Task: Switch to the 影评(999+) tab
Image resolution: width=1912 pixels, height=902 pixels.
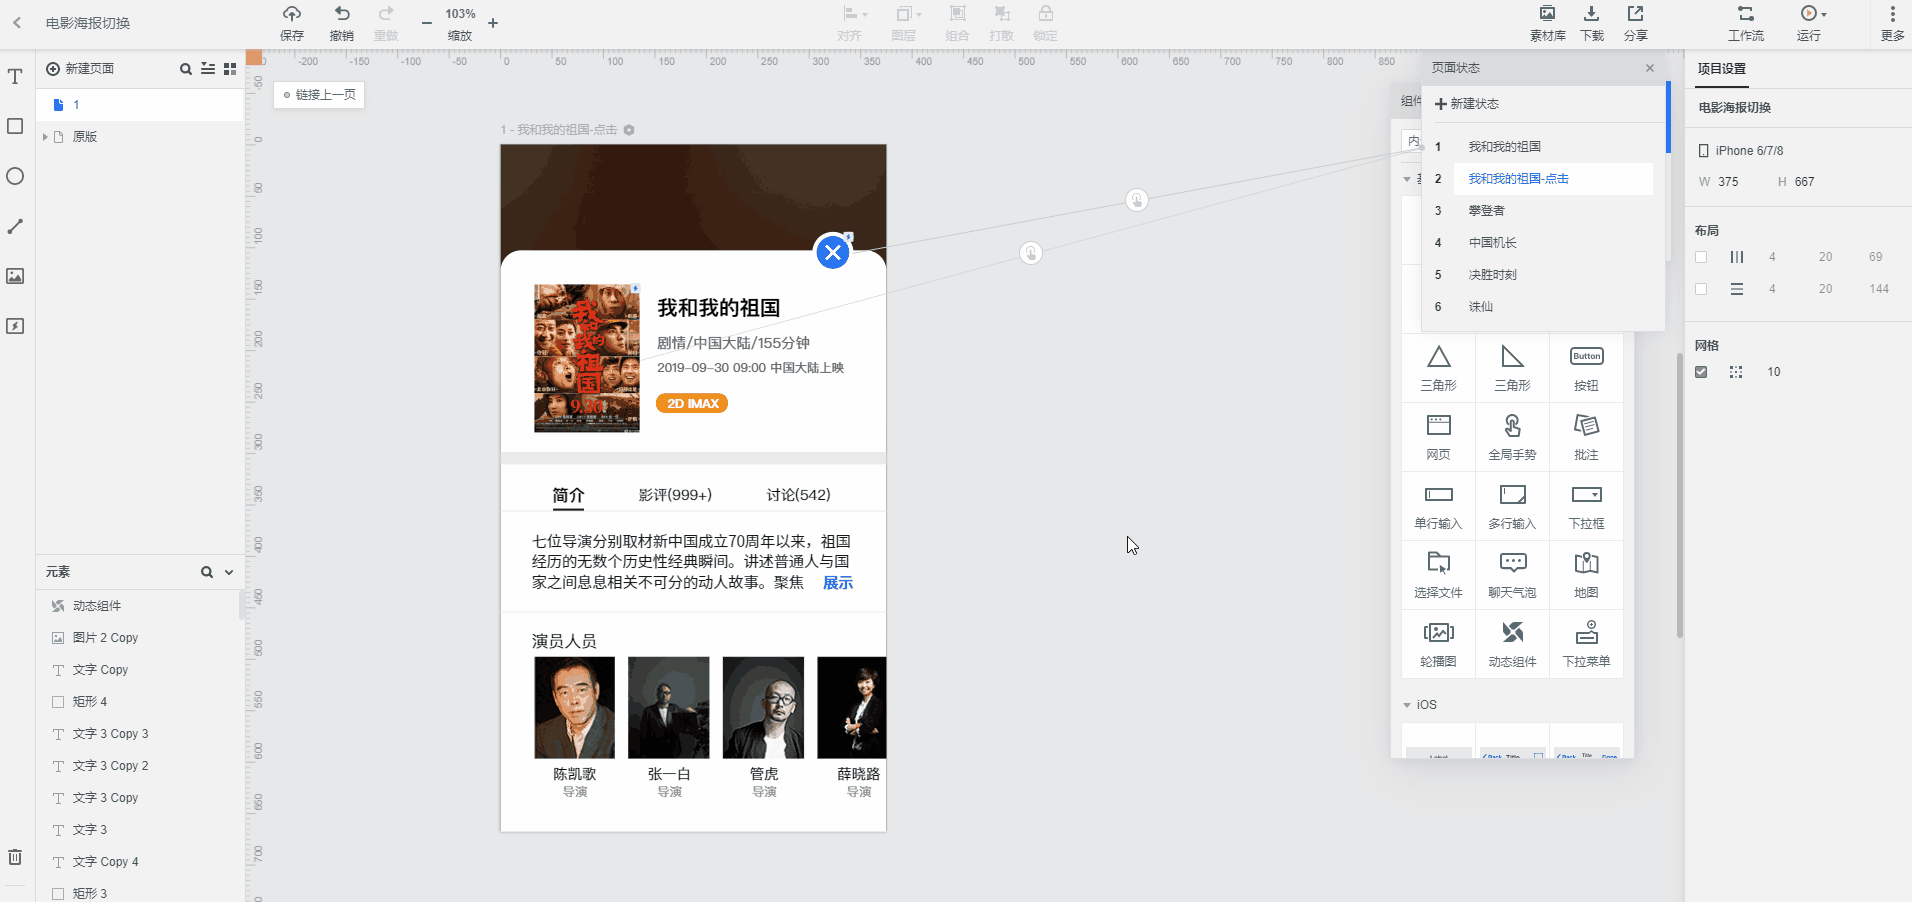Action: pos(675,495)
